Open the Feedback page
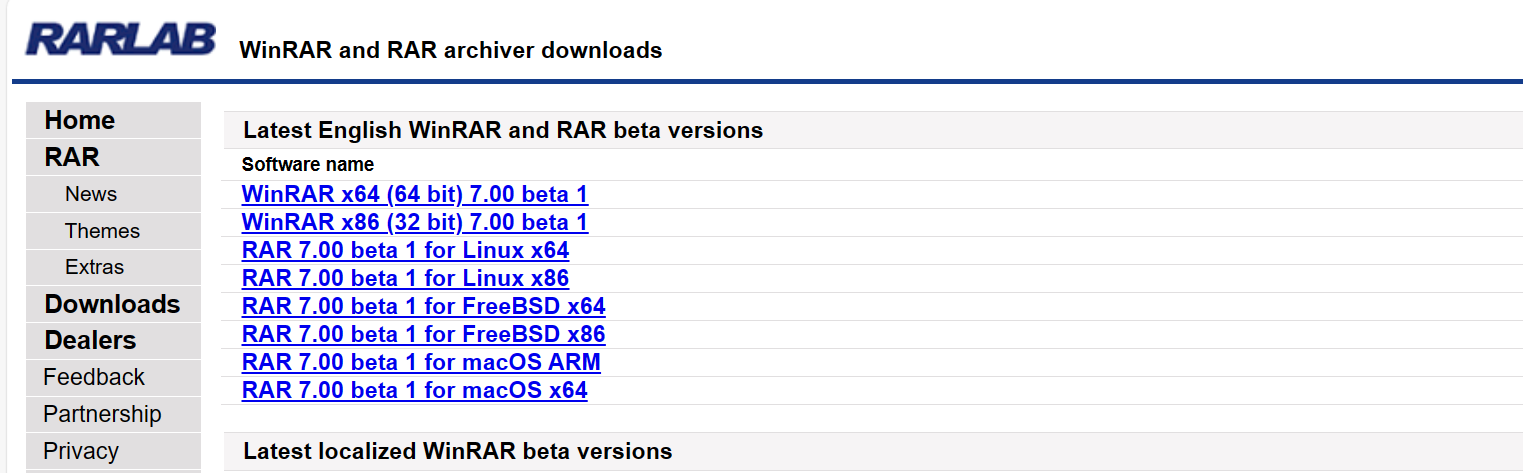This screenshot has width=1523, height=473. point(94,377)
